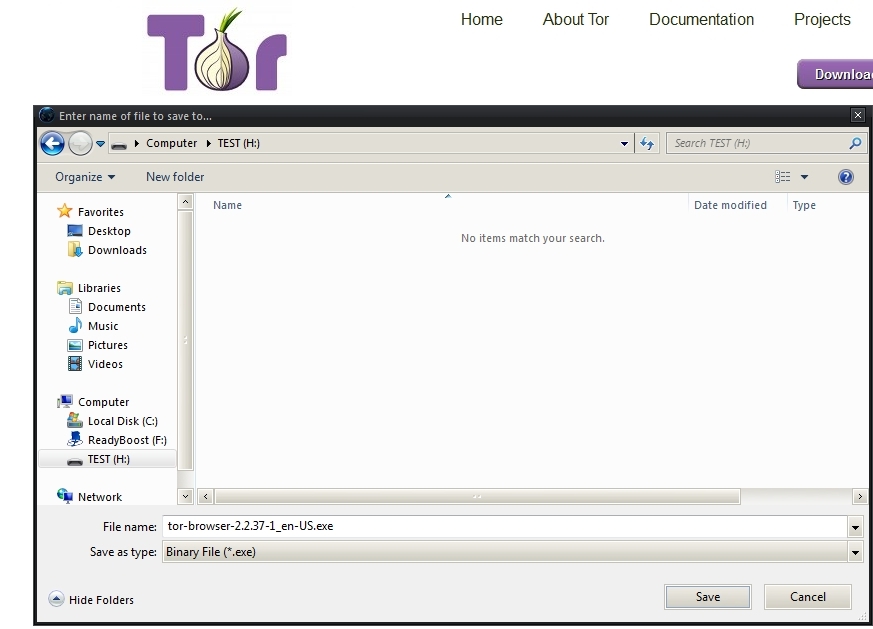Open the Organize menu

[85, 177]
